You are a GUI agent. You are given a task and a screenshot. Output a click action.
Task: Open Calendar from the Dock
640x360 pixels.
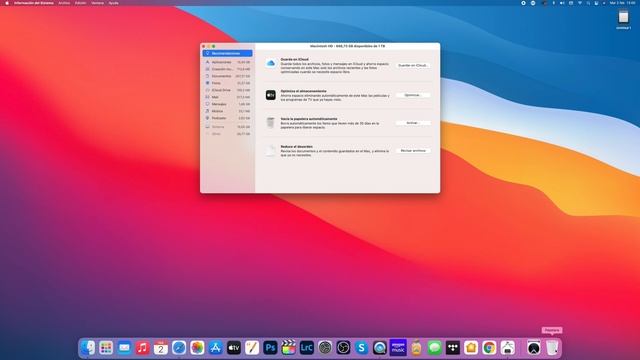pos(161,348)
